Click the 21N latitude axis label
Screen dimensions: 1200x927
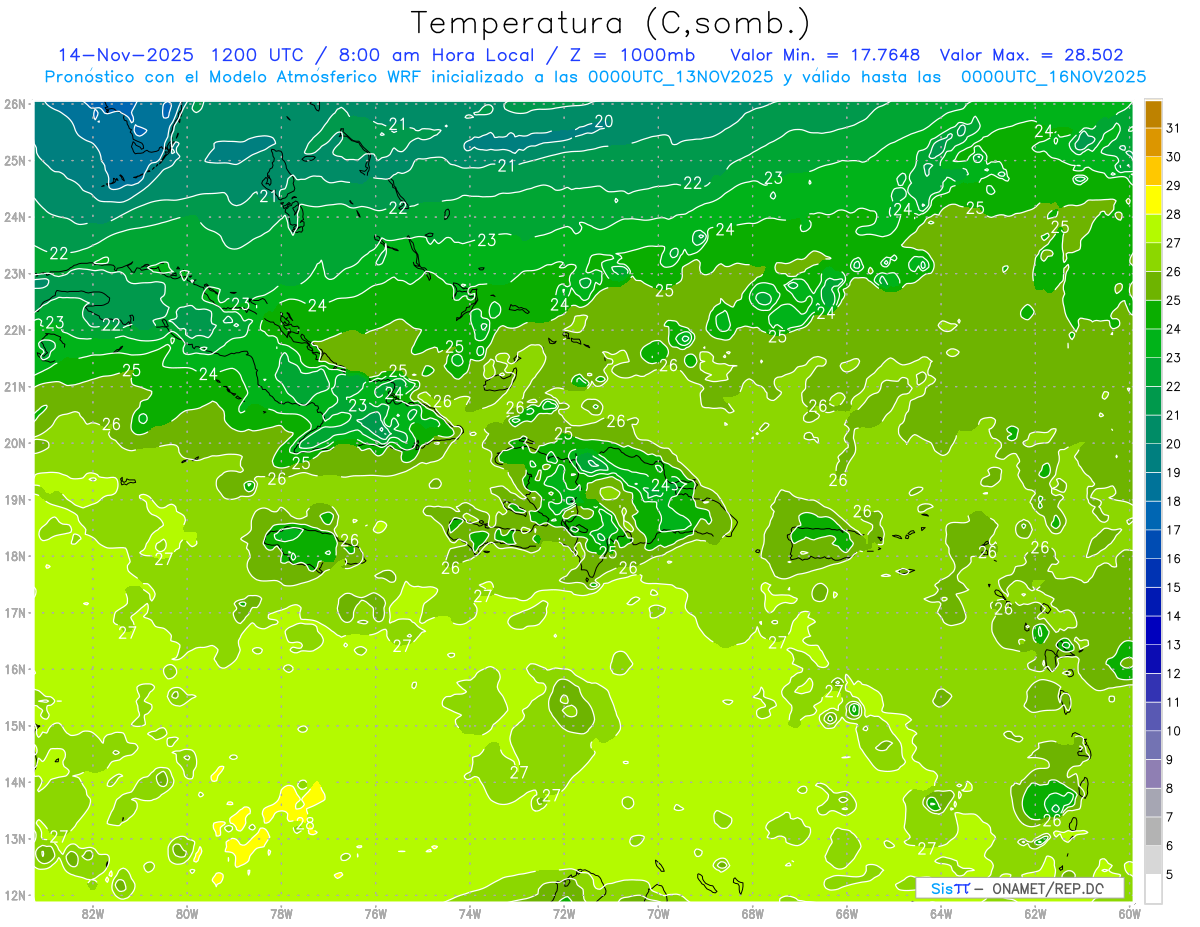click(14, 386)
